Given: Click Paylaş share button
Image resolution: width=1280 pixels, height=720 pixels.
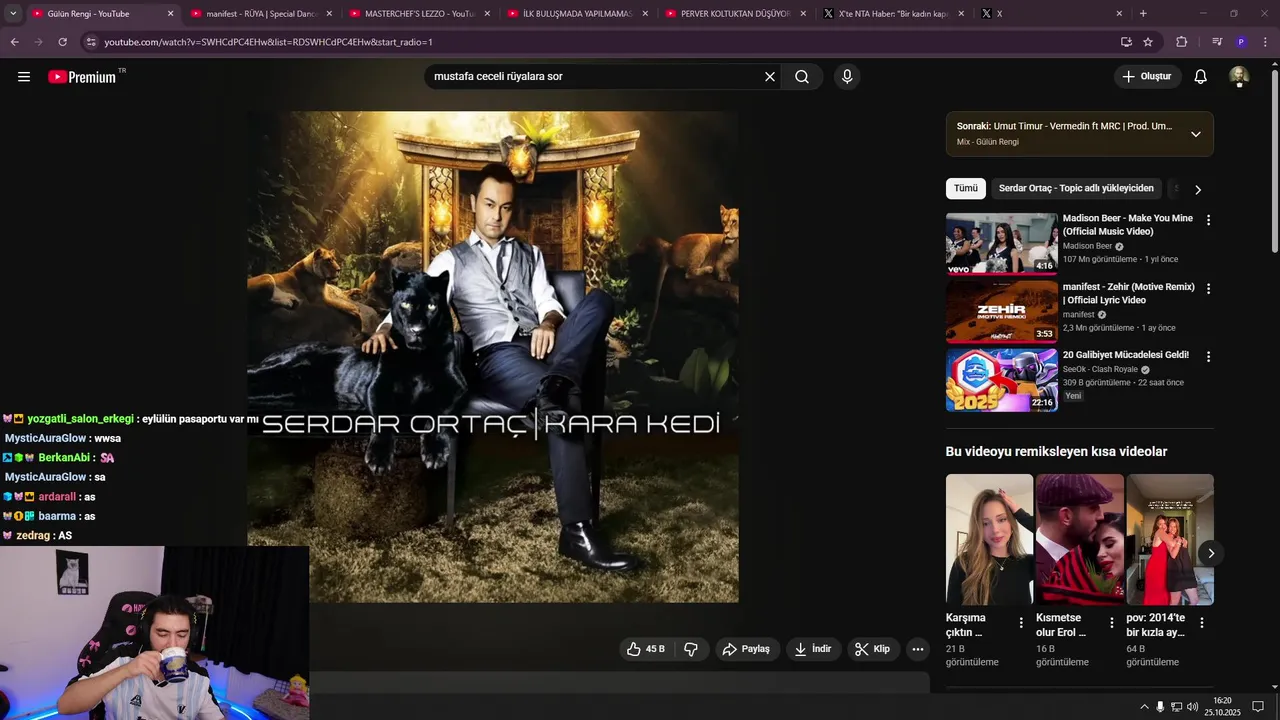Looking at the screenshot, I should click(746, 649).
